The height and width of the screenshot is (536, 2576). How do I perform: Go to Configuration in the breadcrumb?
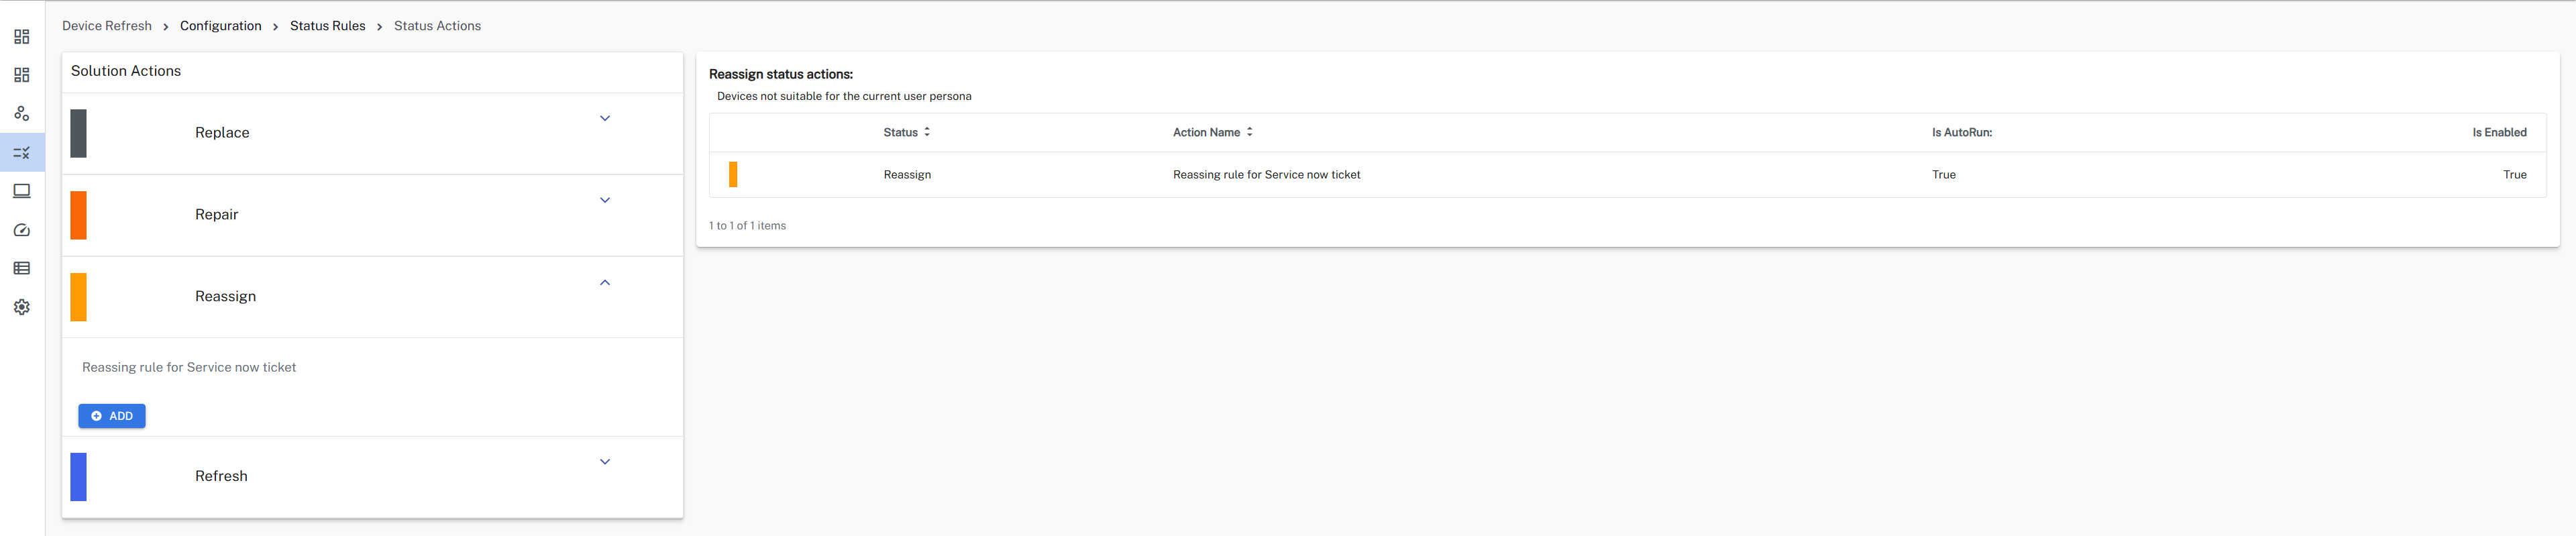(220, 26)
